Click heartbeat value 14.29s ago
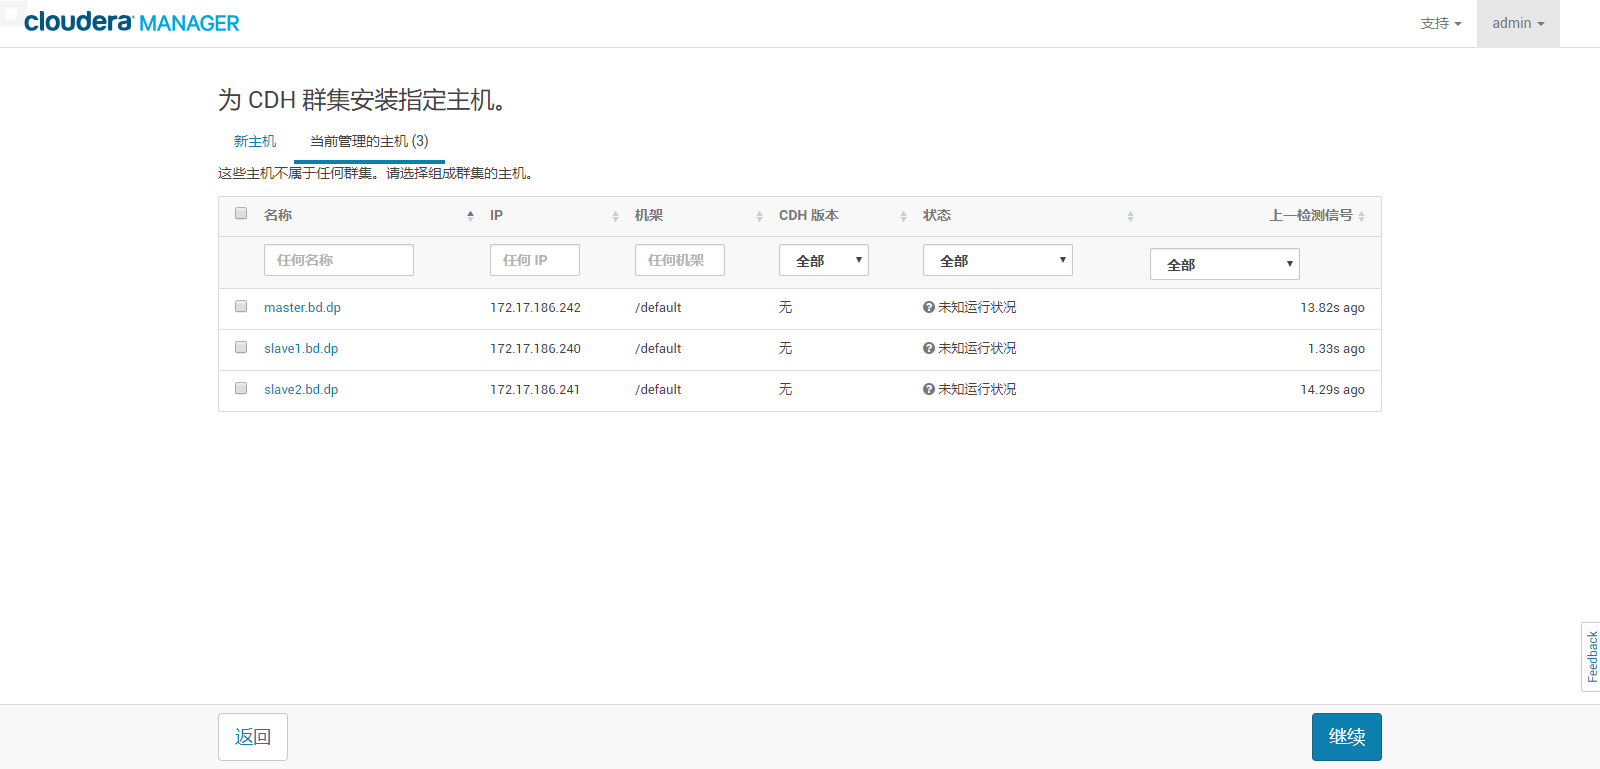Screen dimensions: 1600x769 (1332, 389)
